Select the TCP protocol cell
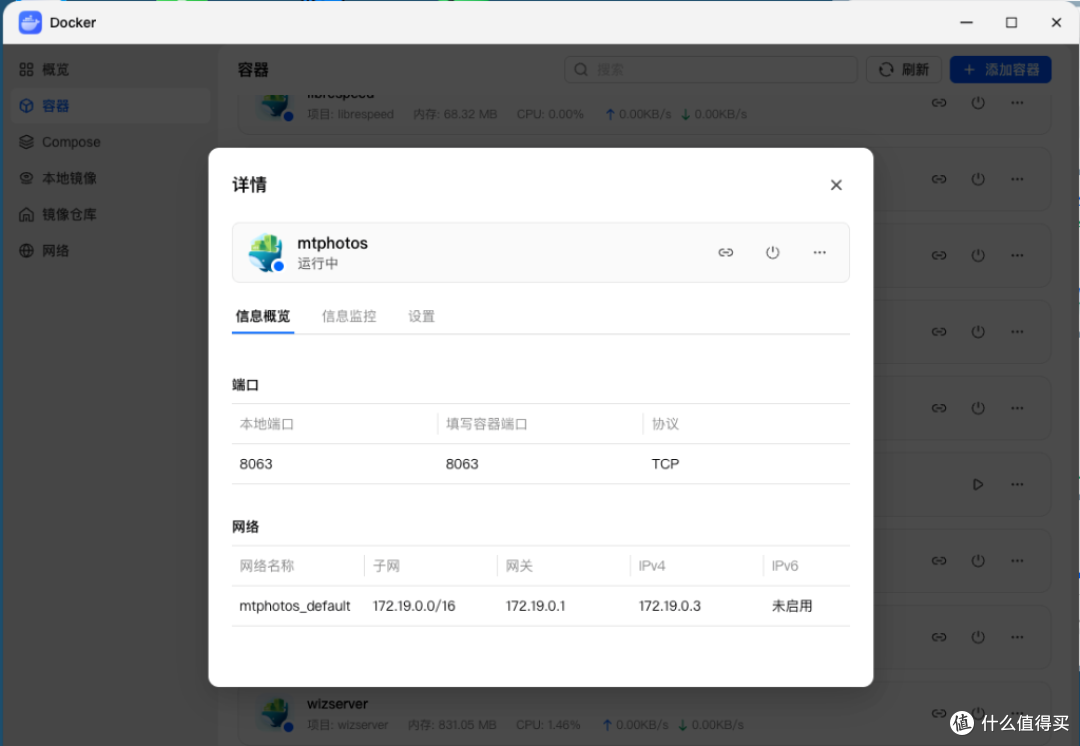Image resolution: width=1080 pixels, height=746 pixels. (665, 464)
